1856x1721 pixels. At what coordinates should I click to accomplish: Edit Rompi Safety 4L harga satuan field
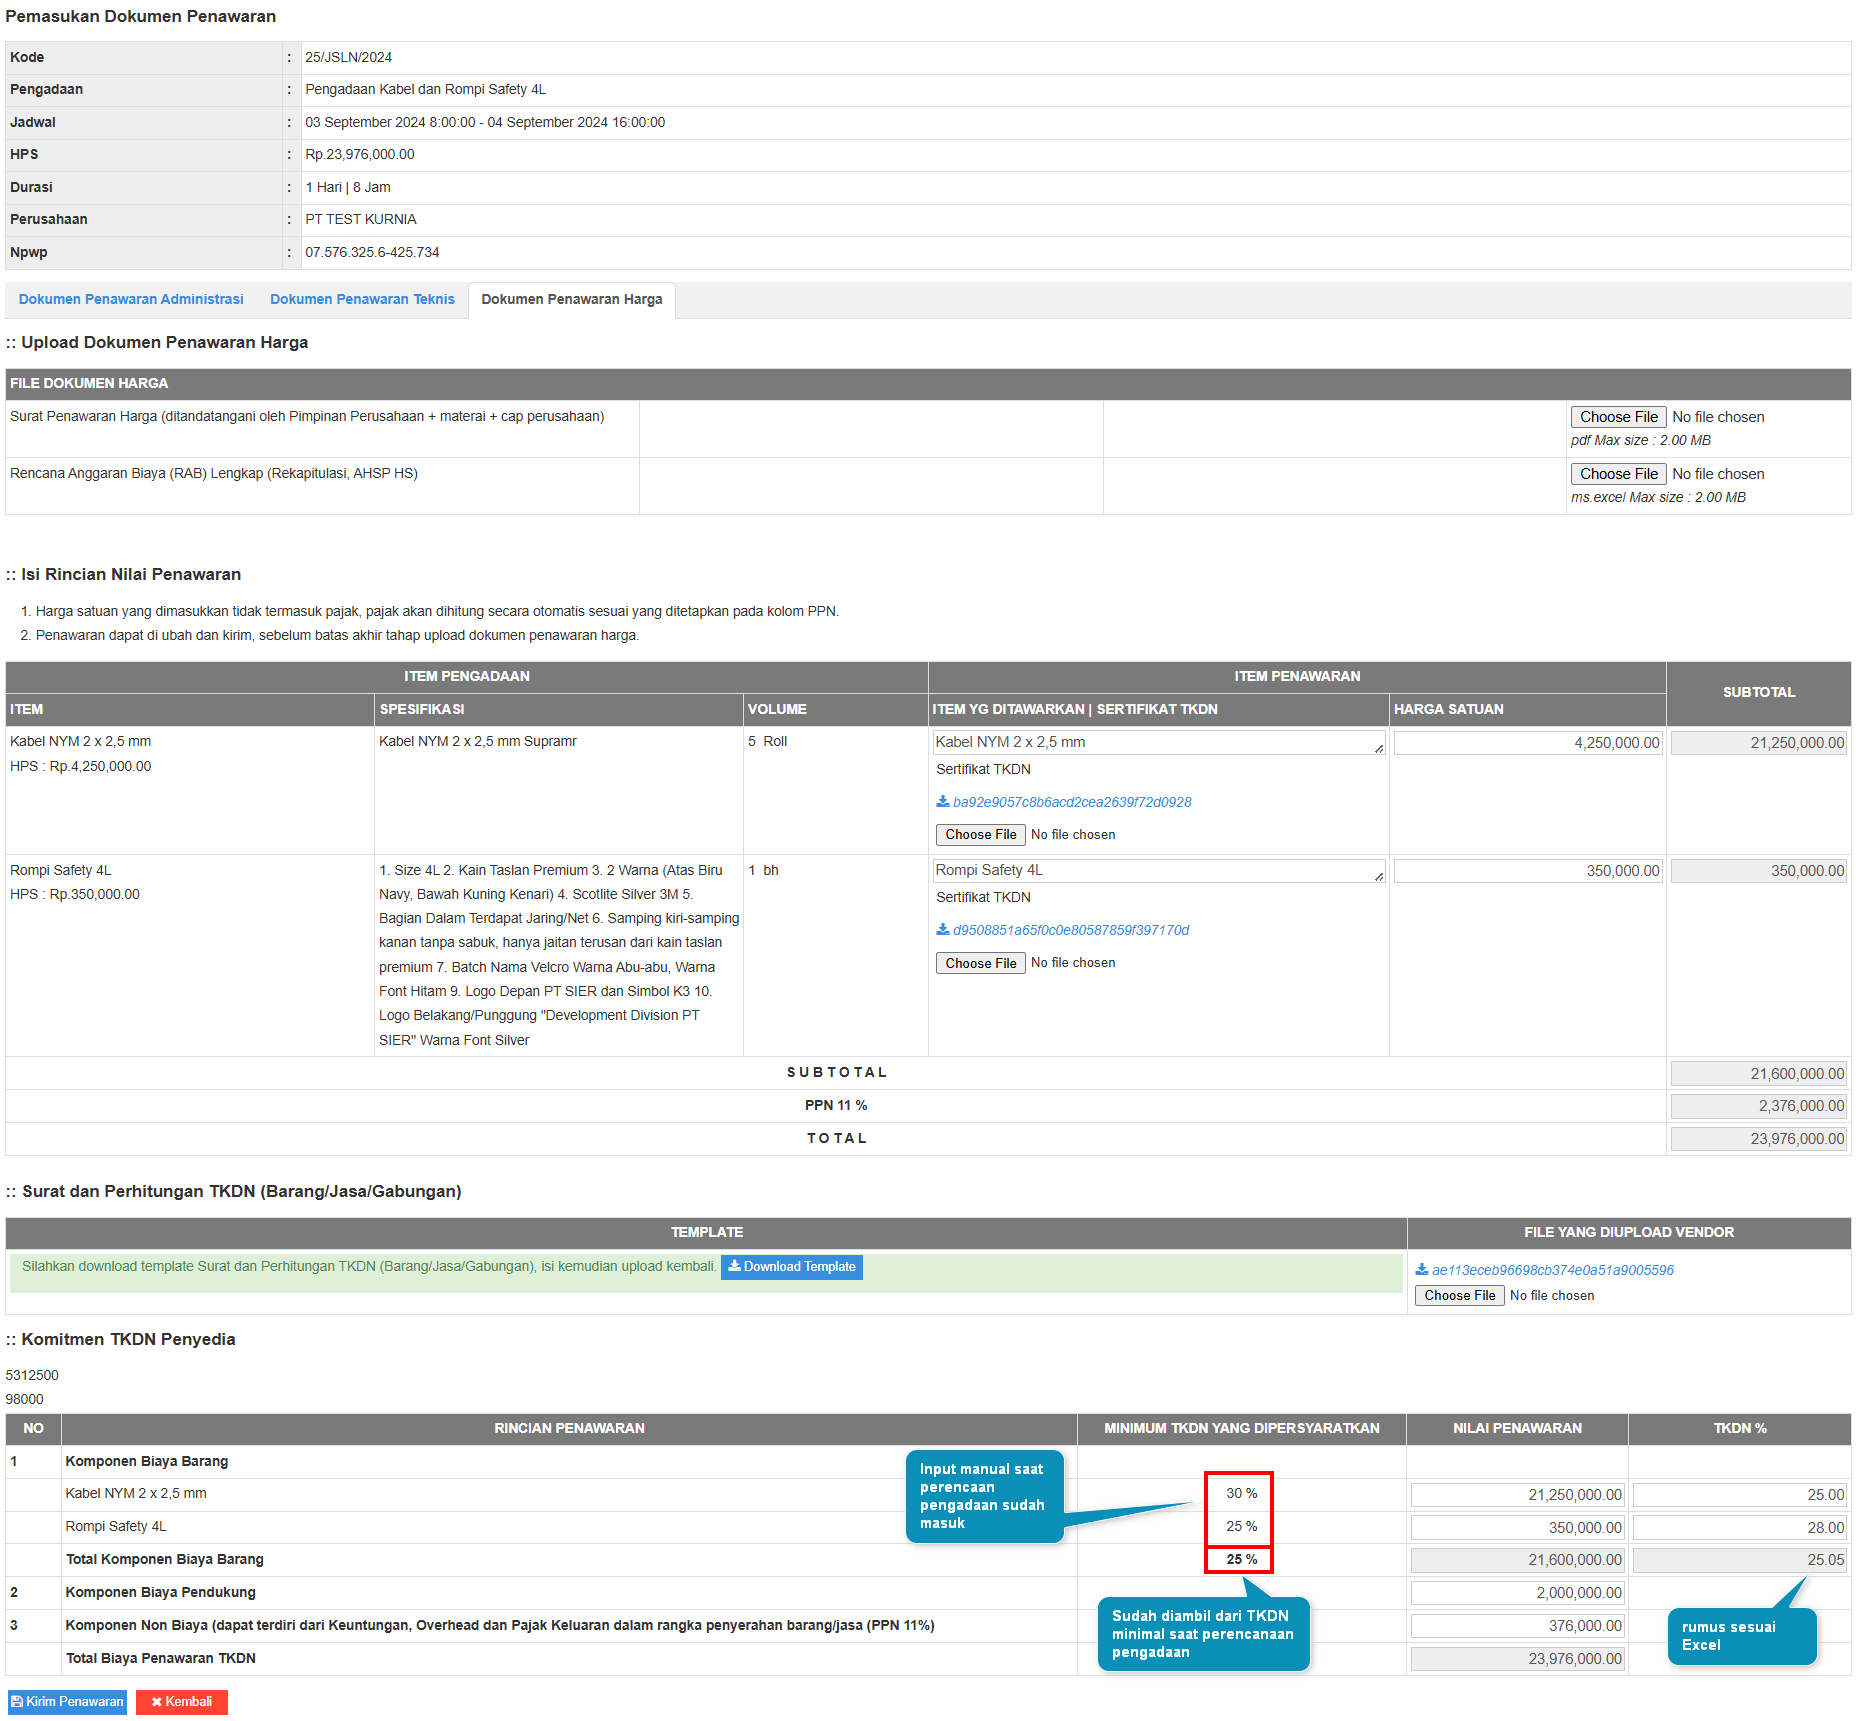click(1527, 871)
